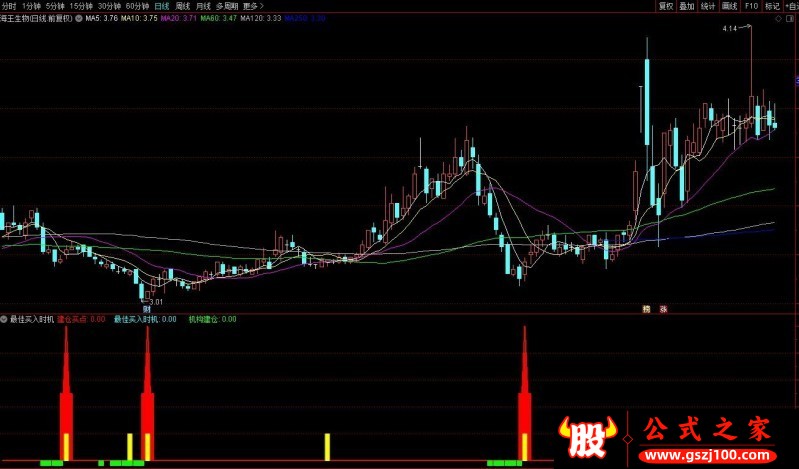Click the diamond icon at chart top-right
The height and width of the screenshot is (469, 799).
[778, 19]
